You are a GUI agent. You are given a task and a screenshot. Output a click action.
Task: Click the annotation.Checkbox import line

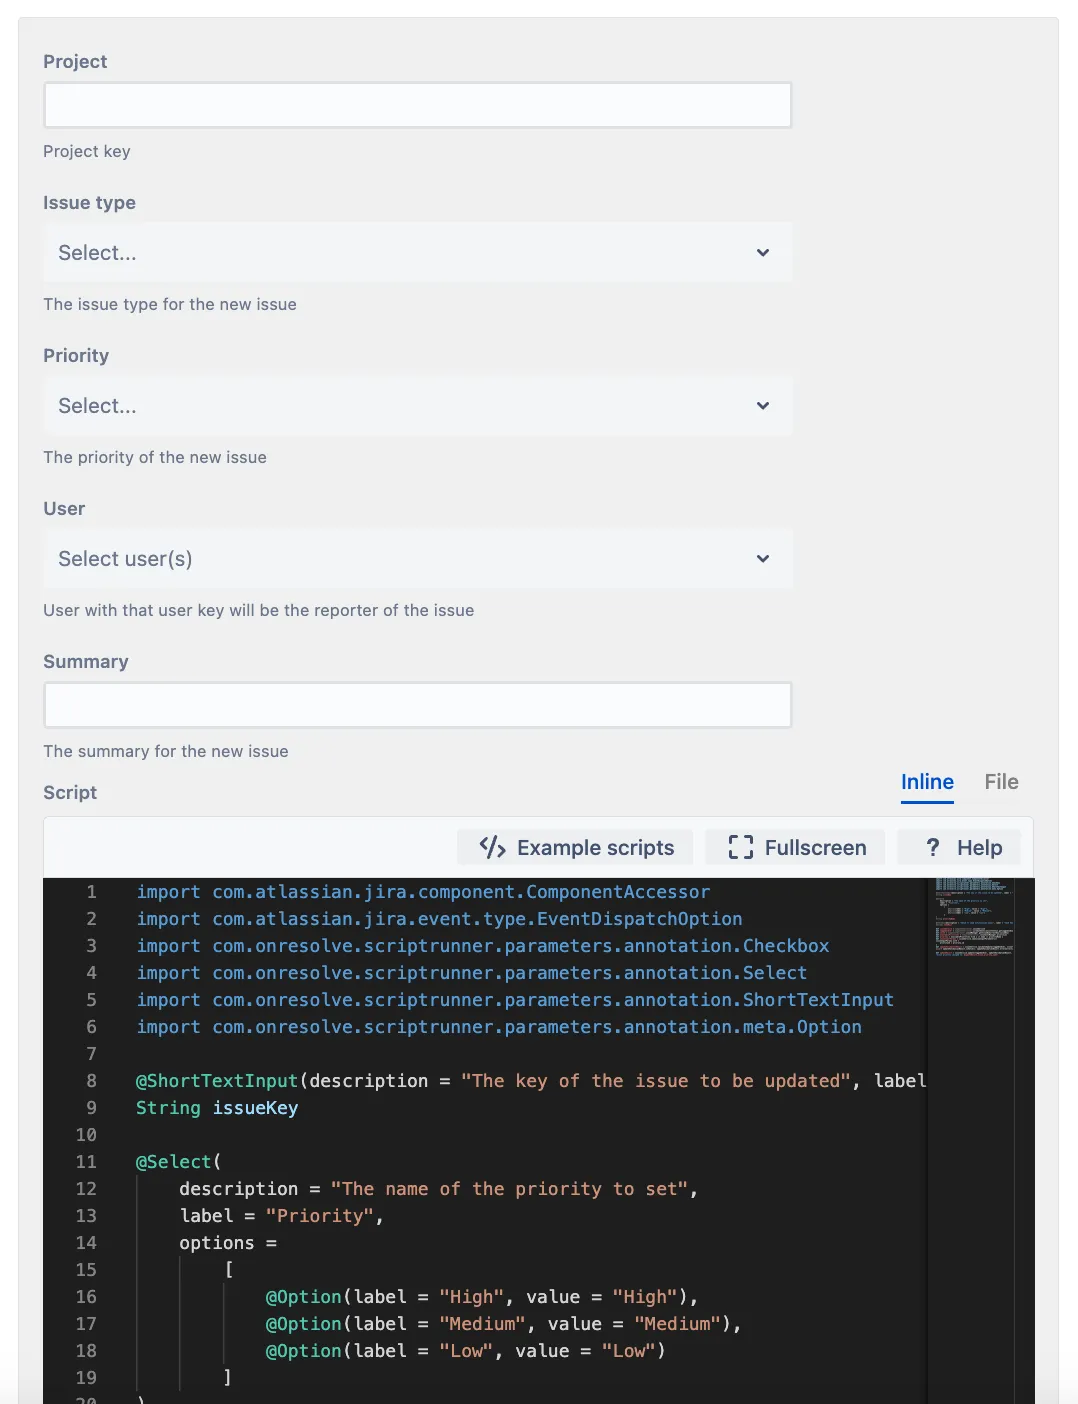(x=483, y=946)
